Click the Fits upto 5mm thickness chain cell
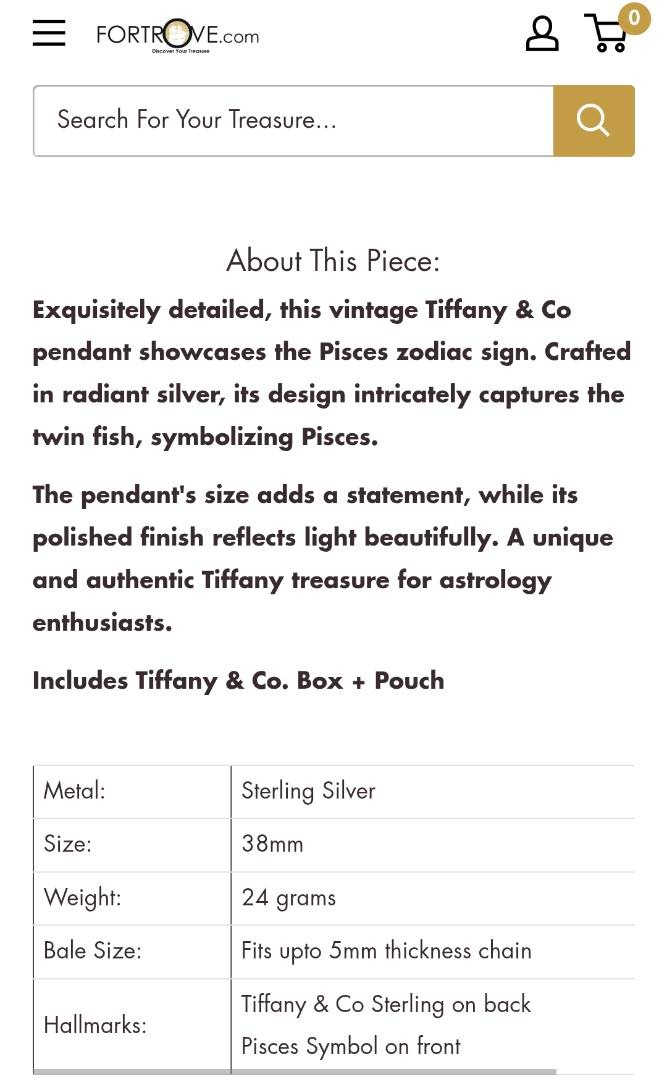This screenshot has width=667, height=1080. point(386,951)
